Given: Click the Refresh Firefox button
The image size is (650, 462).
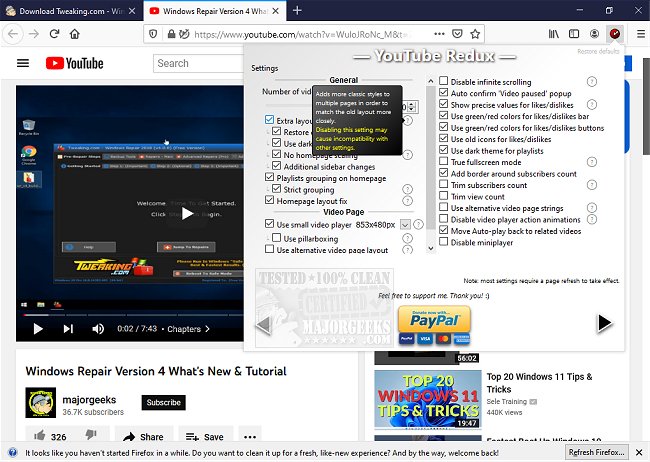Looking at the screenshot, I should [x=597, y=452].
